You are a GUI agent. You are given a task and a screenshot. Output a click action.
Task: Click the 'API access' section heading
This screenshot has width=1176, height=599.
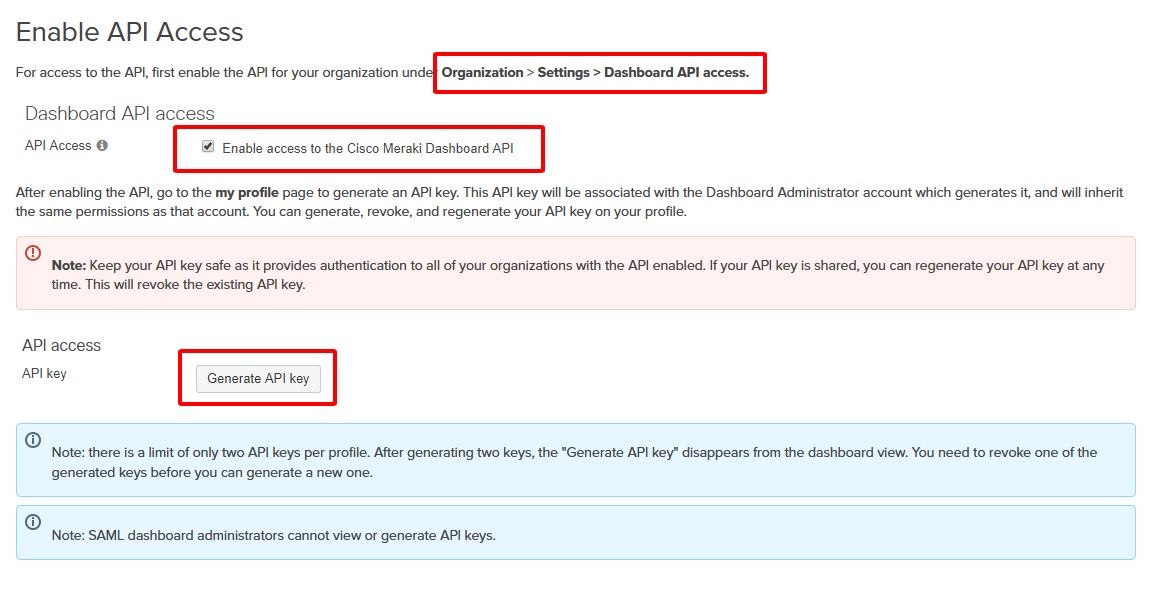click(62, 345)
